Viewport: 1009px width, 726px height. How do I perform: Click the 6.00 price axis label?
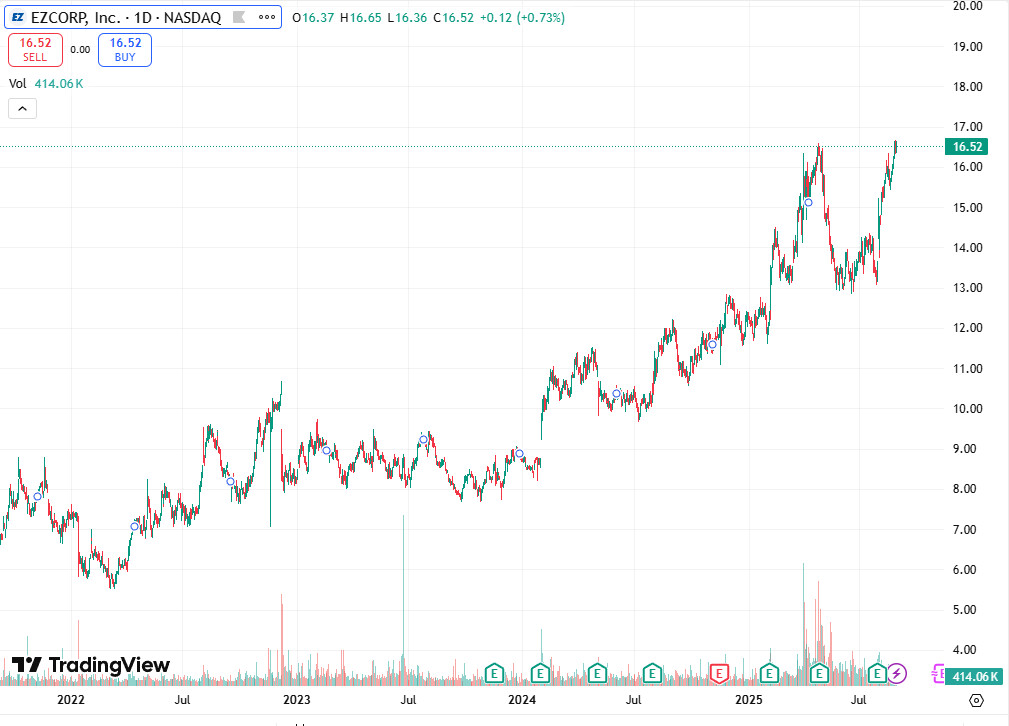click(965, 570)
